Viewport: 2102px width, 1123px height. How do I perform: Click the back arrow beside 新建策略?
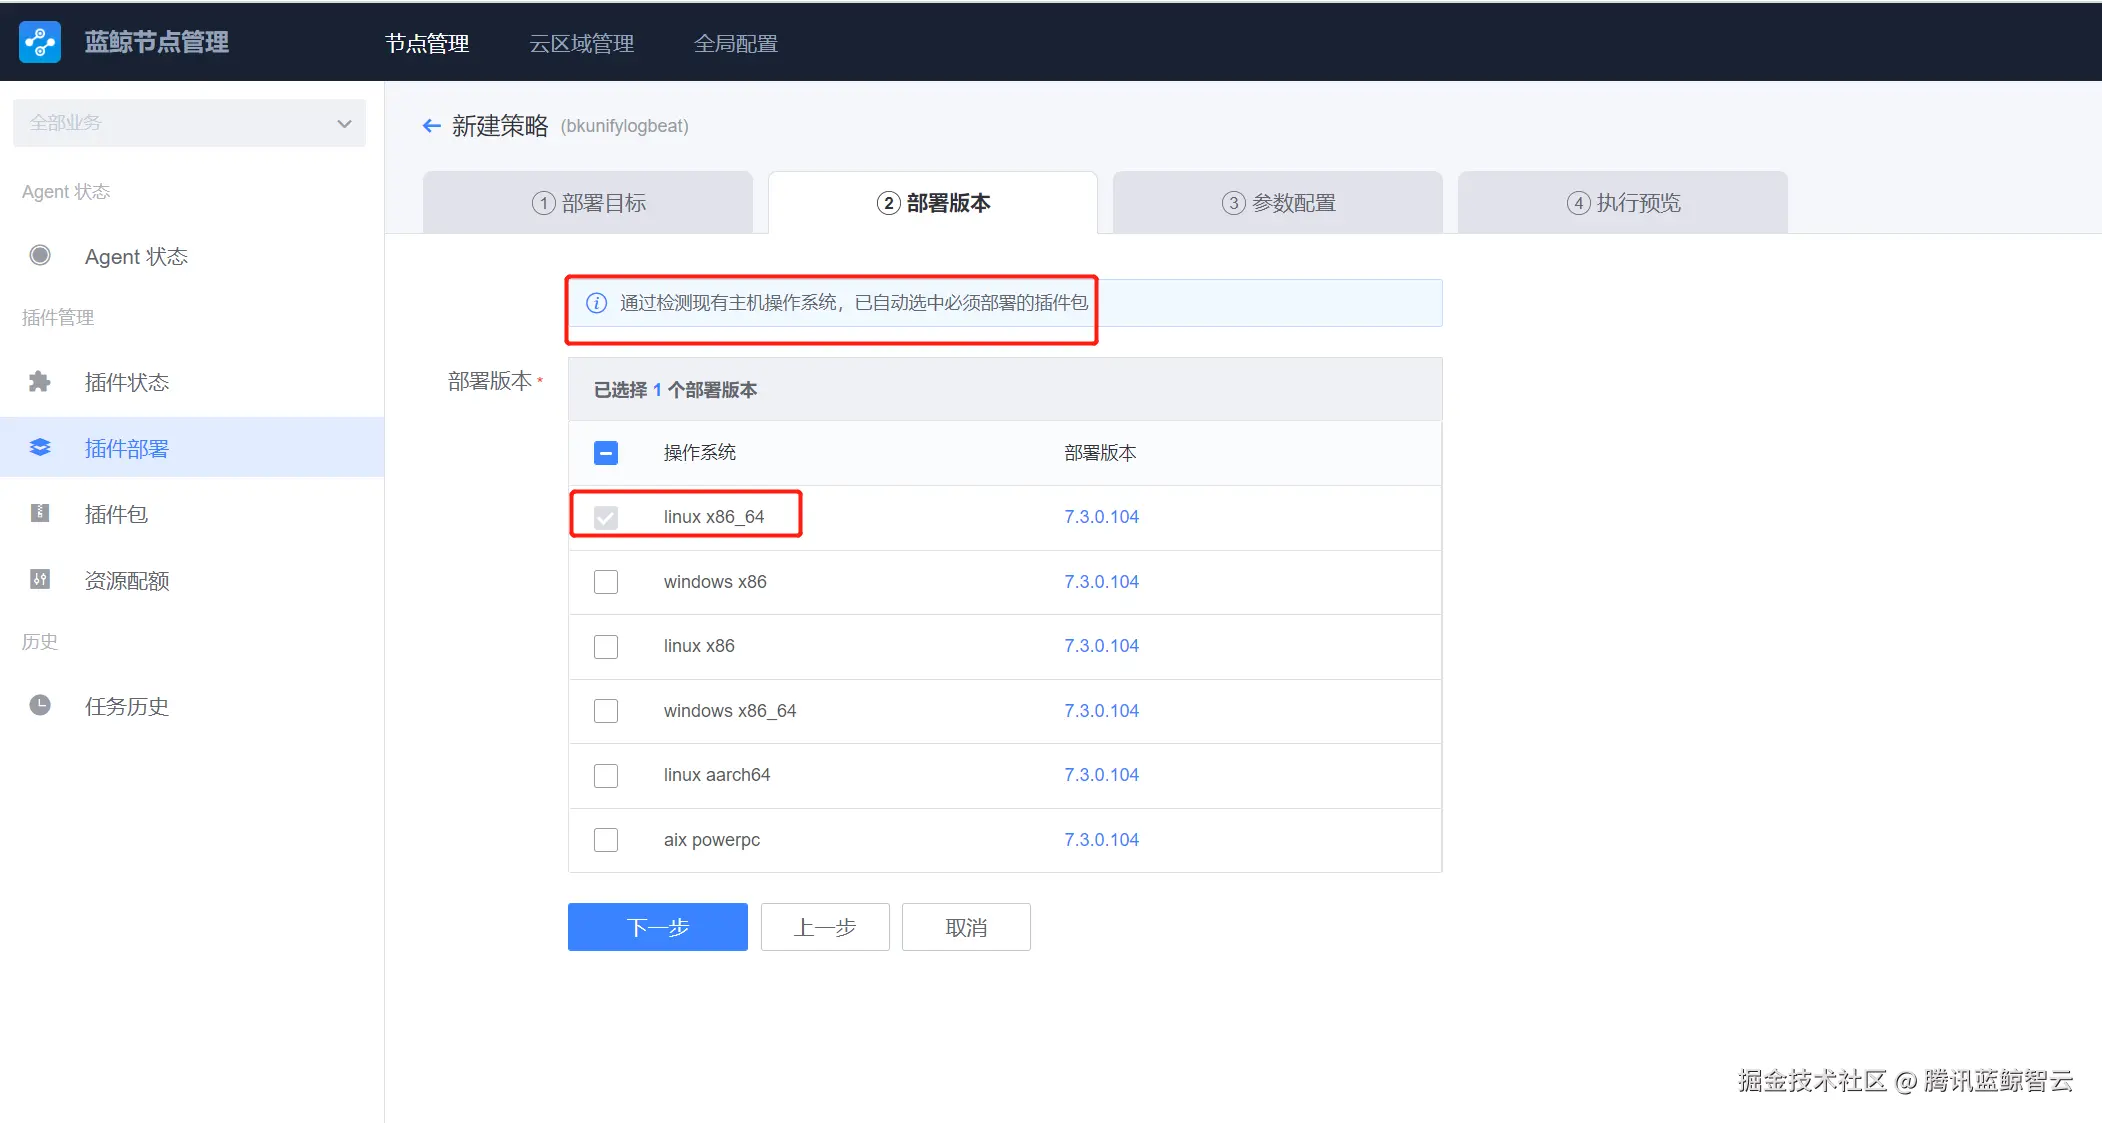click(x=432, y=126)
